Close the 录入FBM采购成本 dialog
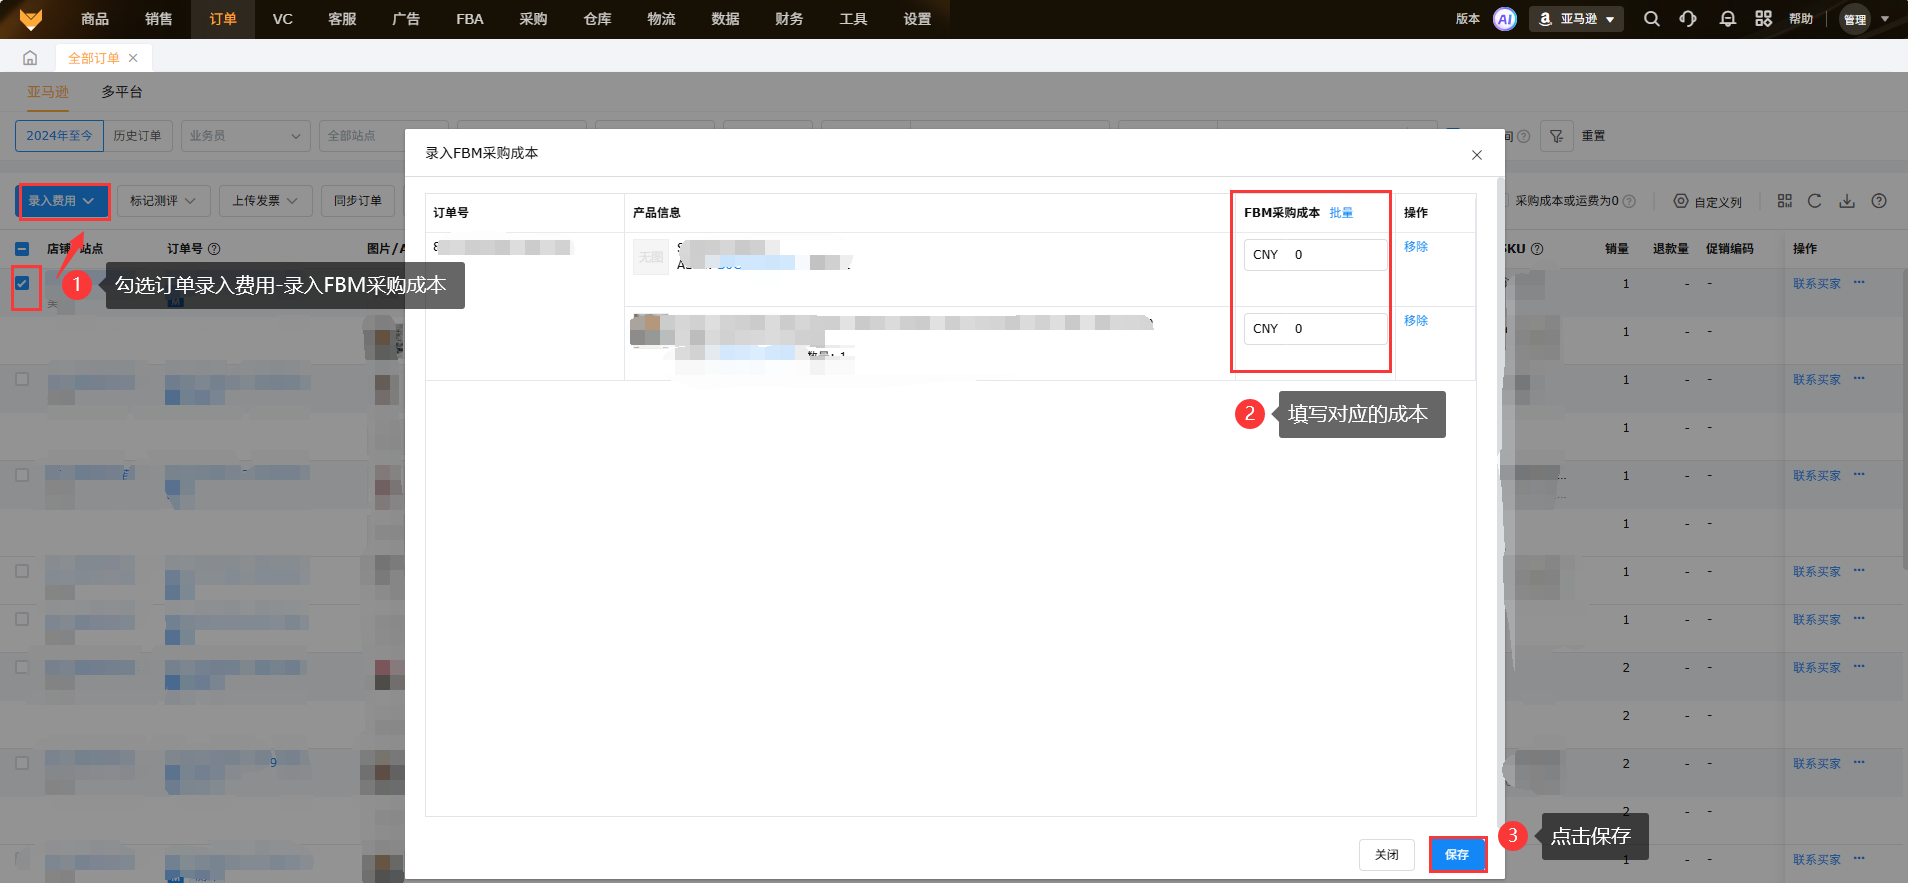The height and width of the screenshot is (883, 1908). coord(1477,155)
